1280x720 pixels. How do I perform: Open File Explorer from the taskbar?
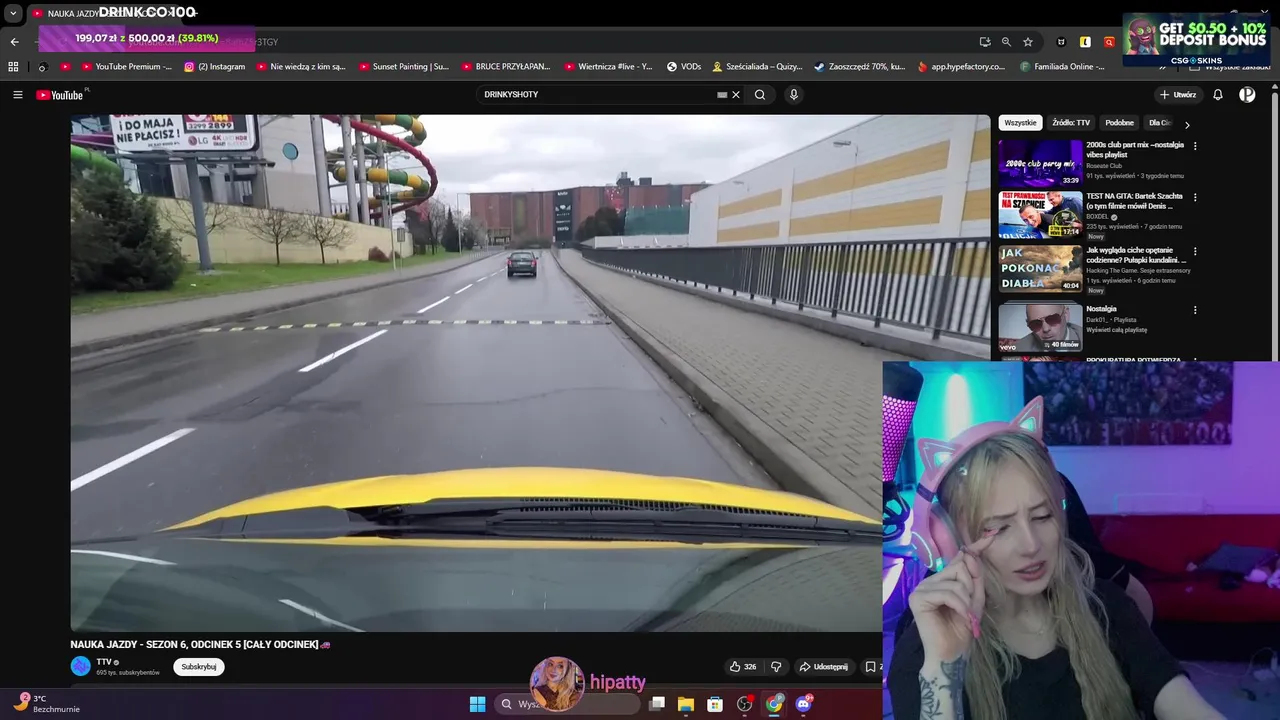tap(686, 704)
